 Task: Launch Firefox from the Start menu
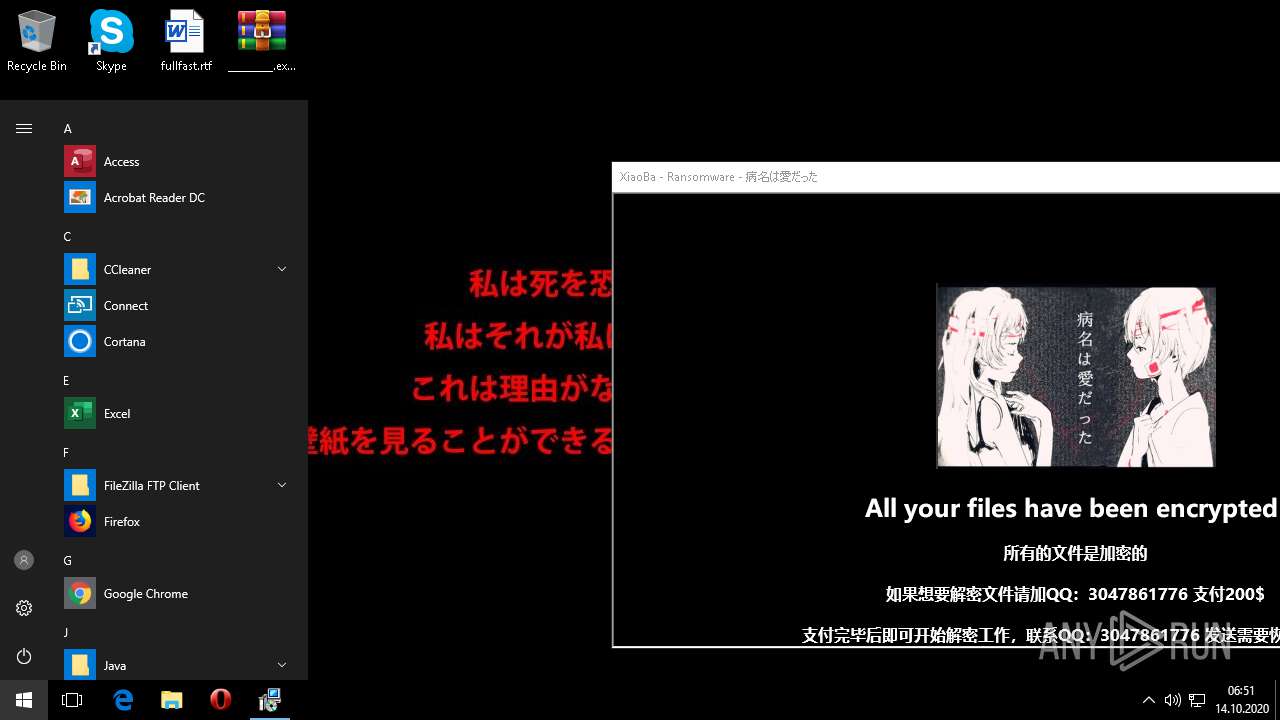click(x=178, y=521)
